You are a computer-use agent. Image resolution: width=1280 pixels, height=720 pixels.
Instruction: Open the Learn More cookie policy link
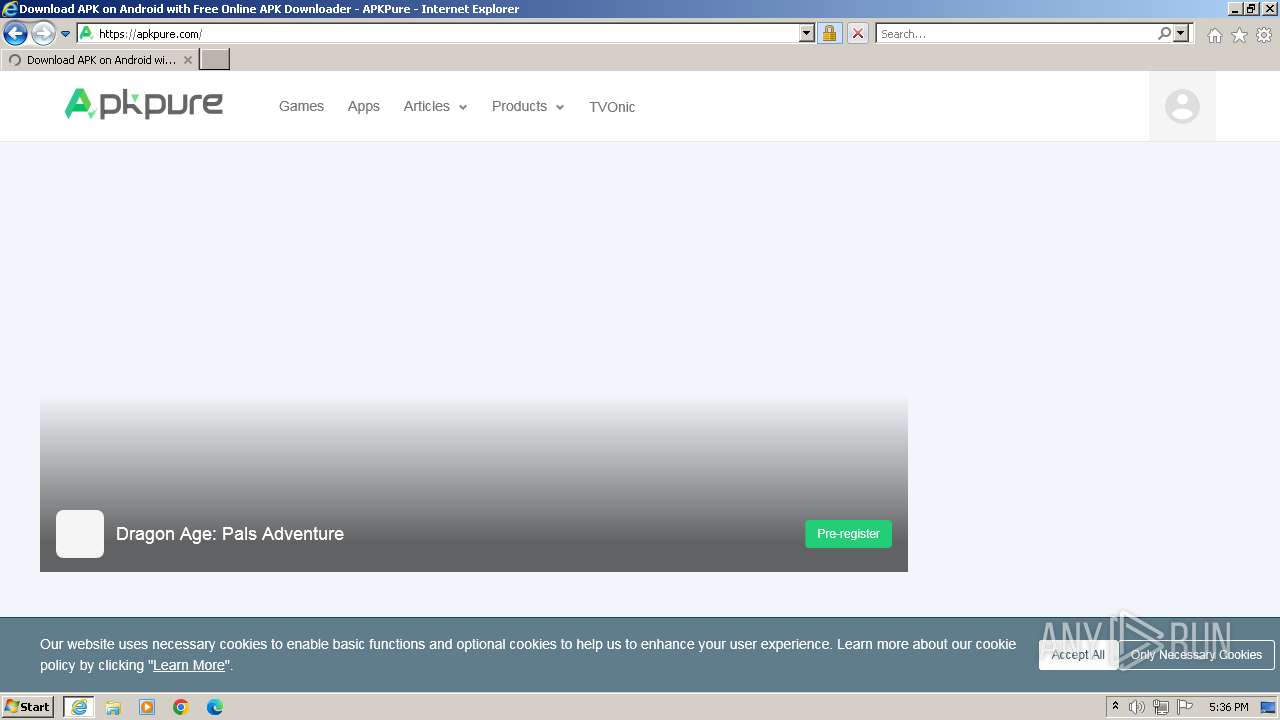point(189,665)
